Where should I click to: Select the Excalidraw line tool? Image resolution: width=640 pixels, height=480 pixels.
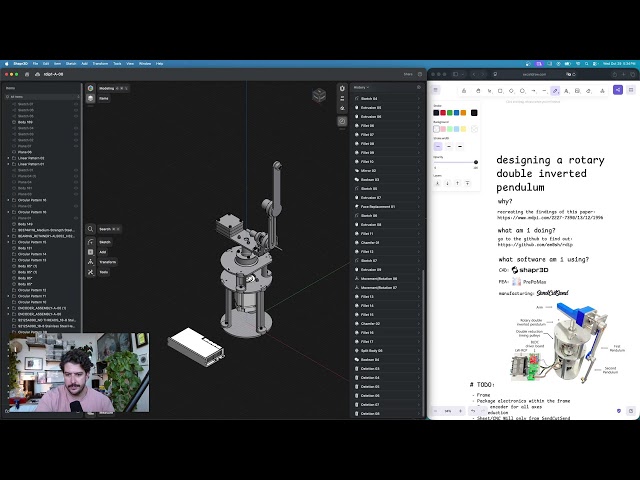pos(544,91)
